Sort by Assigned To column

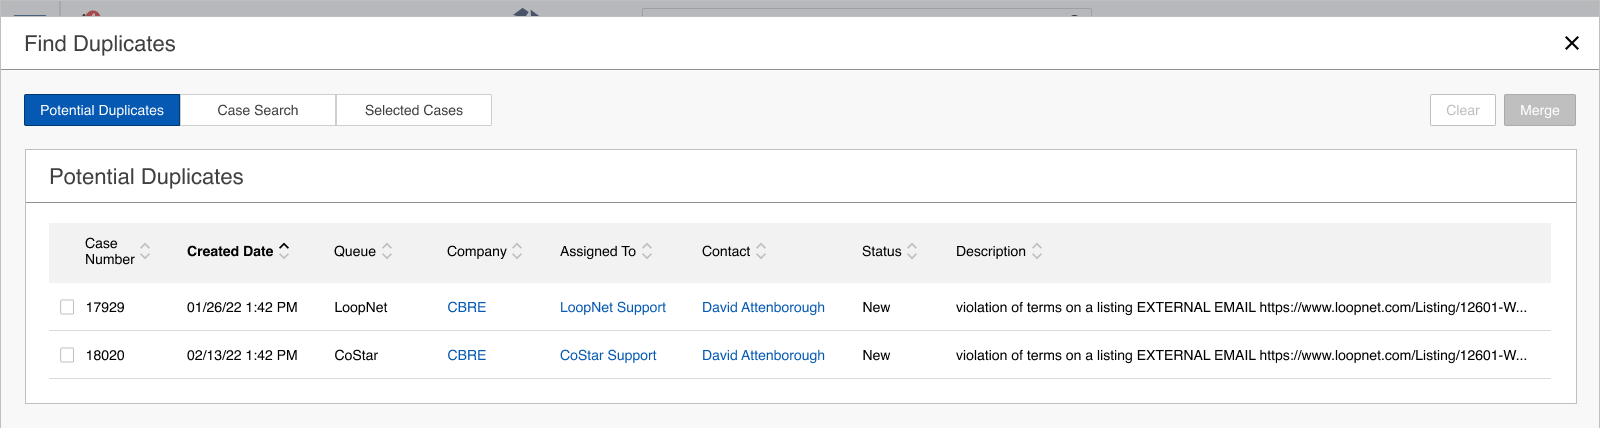pyautogui.click(x=647, y=251)
